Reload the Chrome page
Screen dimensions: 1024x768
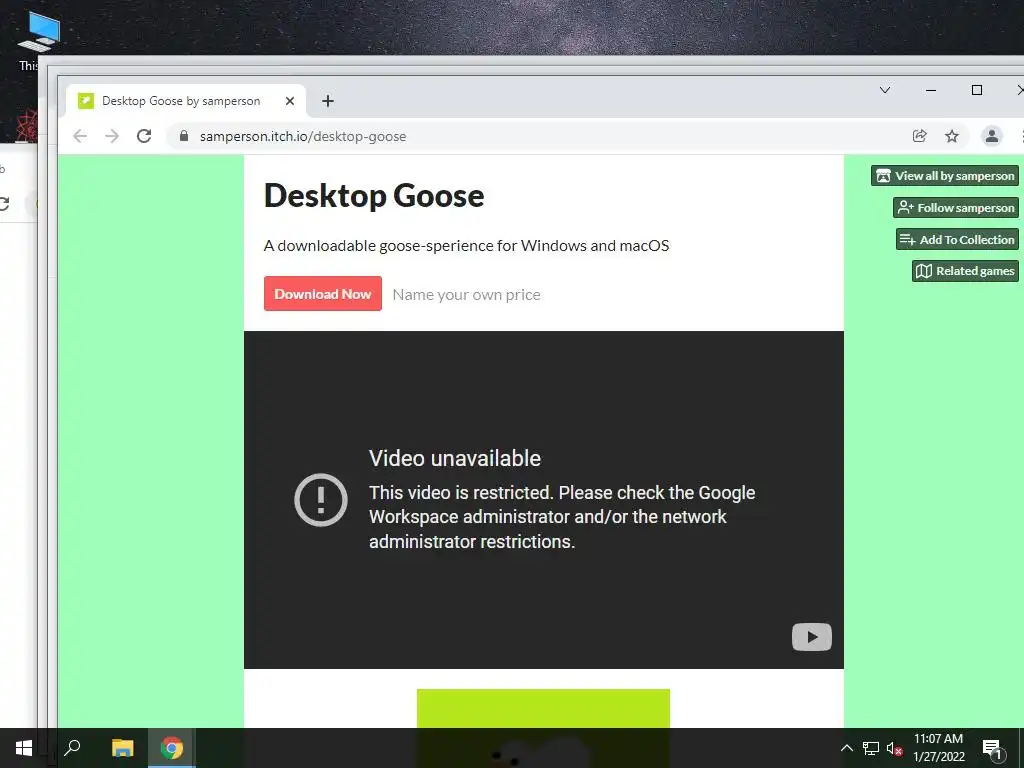click(x=144, y=136)
